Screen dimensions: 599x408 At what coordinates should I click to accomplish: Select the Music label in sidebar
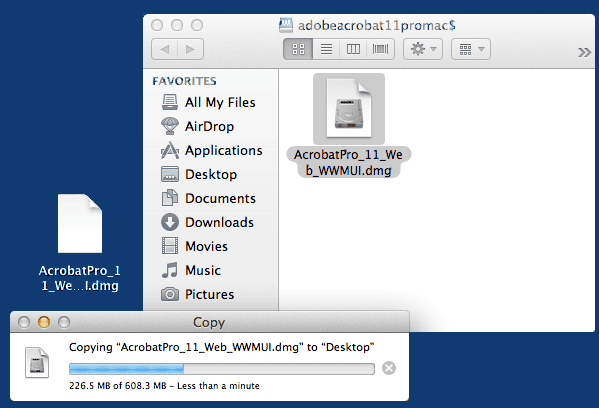(x=203, y=270)
